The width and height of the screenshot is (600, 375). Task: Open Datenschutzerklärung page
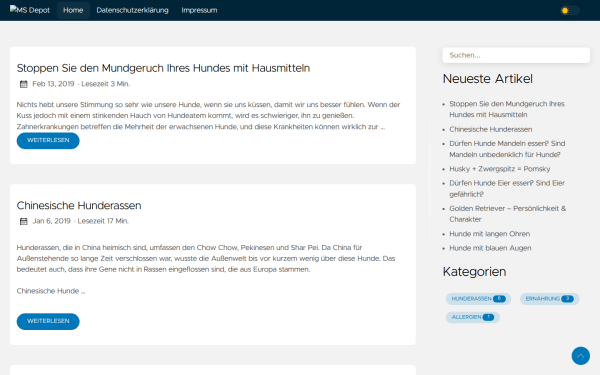pos(132,10)
